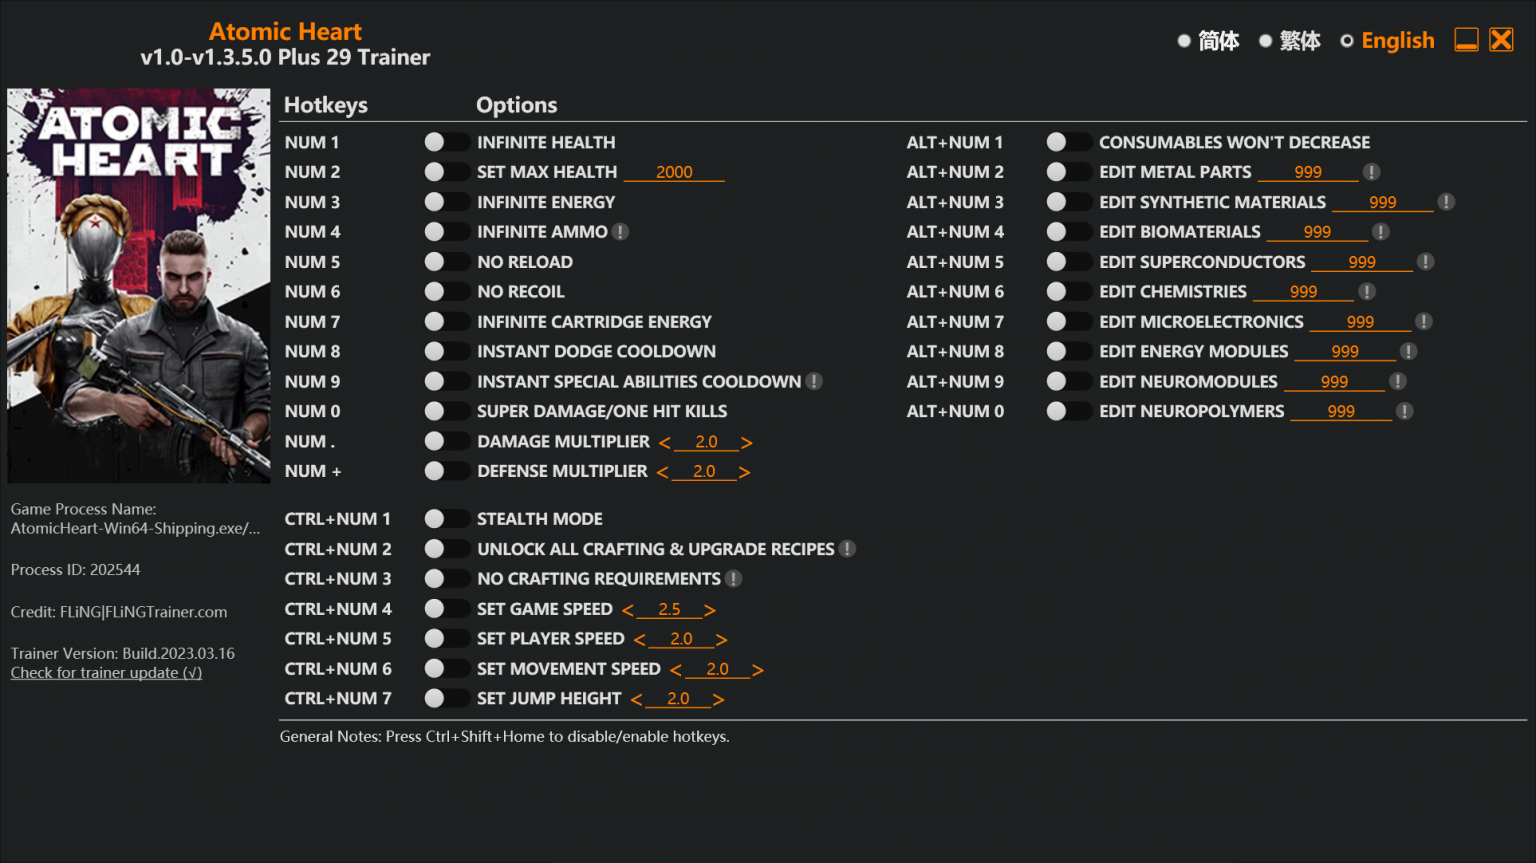Toggle Unlock All Crafting & Upgrade Recipes

(446, 549)
